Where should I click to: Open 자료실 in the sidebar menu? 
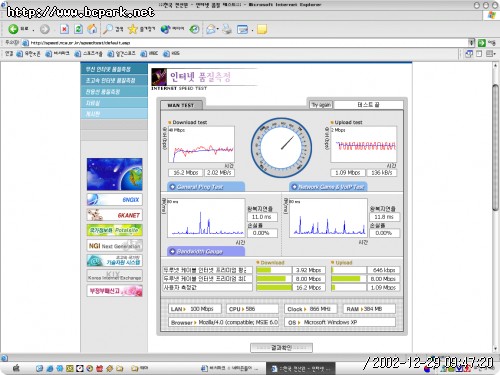pyautogui.click(x=114, y=103)
